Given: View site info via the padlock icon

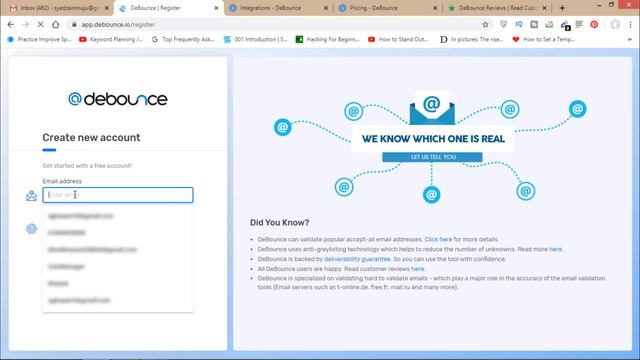Looking at the screenshot, I should click(x=74, y=24).
